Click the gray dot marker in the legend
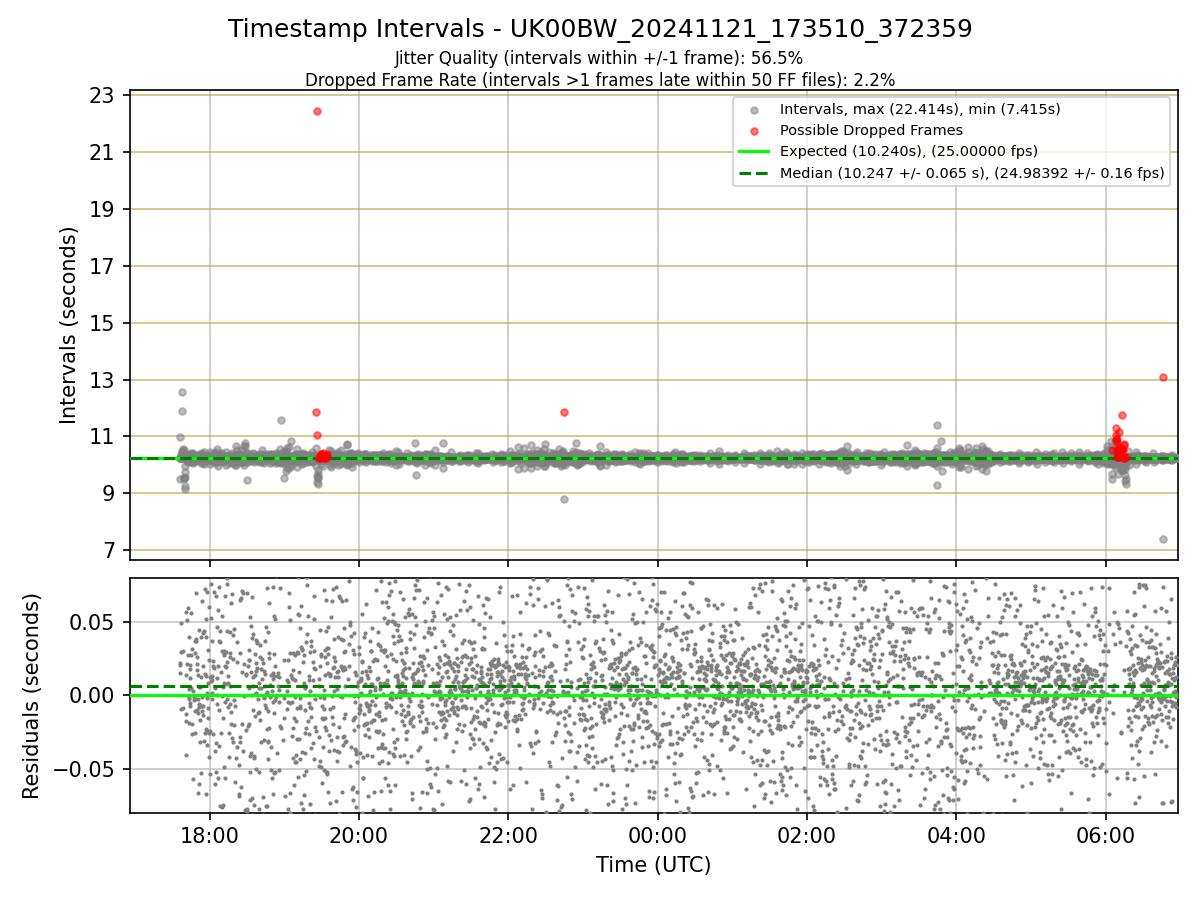The width and height of the screenshot is (1200, 900). (754, 110)
